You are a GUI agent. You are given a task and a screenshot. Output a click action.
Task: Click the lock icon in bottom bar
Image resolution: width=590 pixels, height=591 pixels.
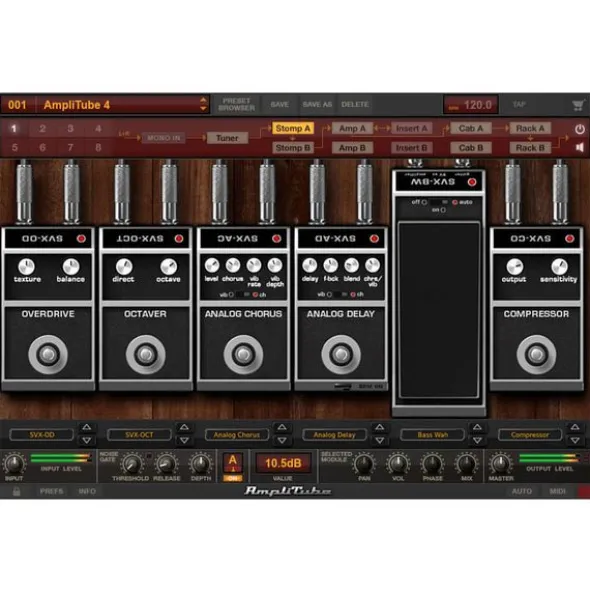point(16,491)
